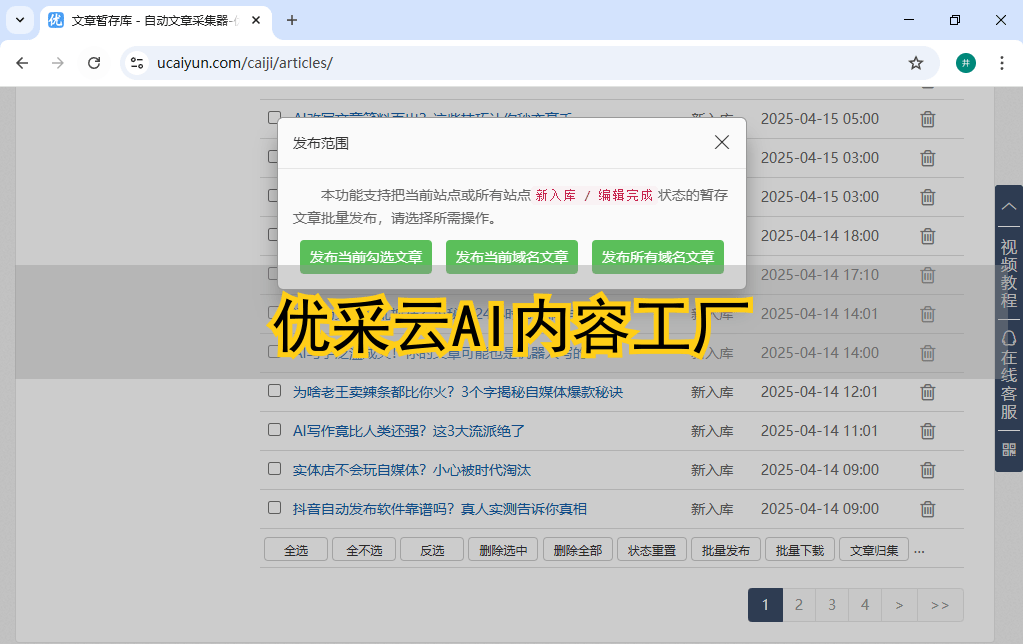Click 发布当前域名文章 green button
The image size is (1023, 644).
pyautogui.click(x=511, y=257)
